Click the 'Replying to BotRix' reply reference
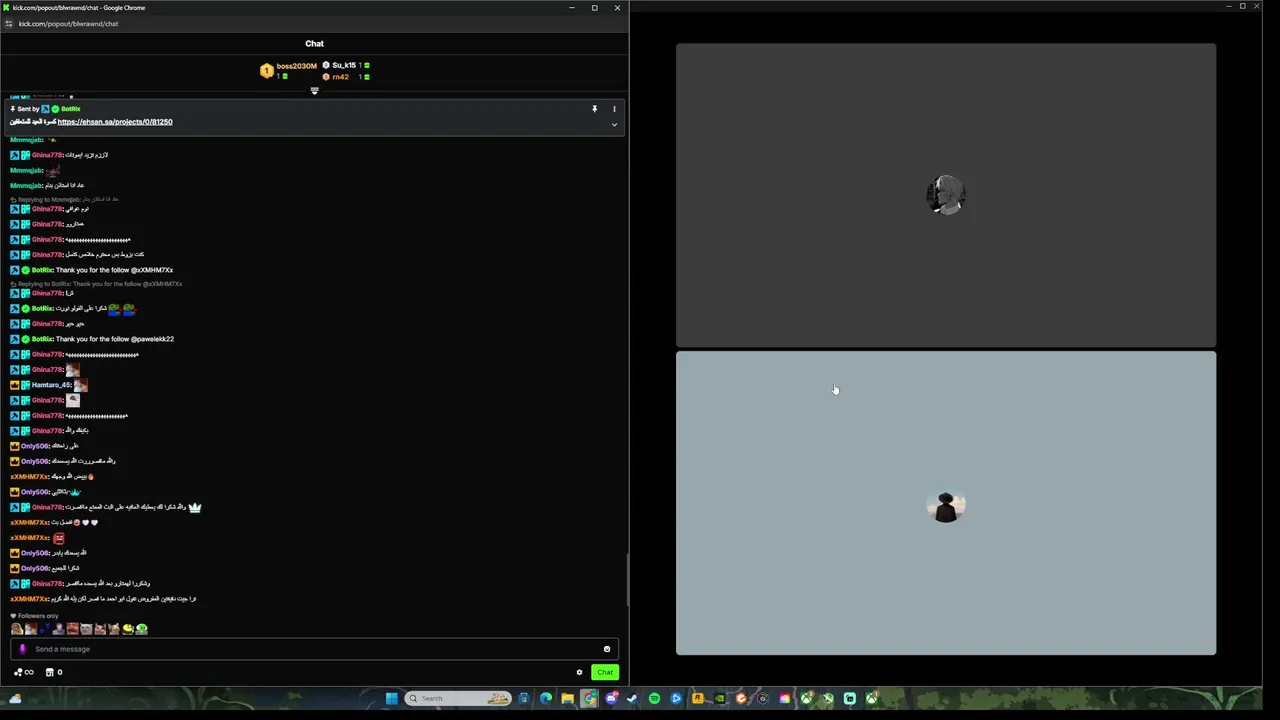The width and height of the screenshot is (1280, 720). 96,284
